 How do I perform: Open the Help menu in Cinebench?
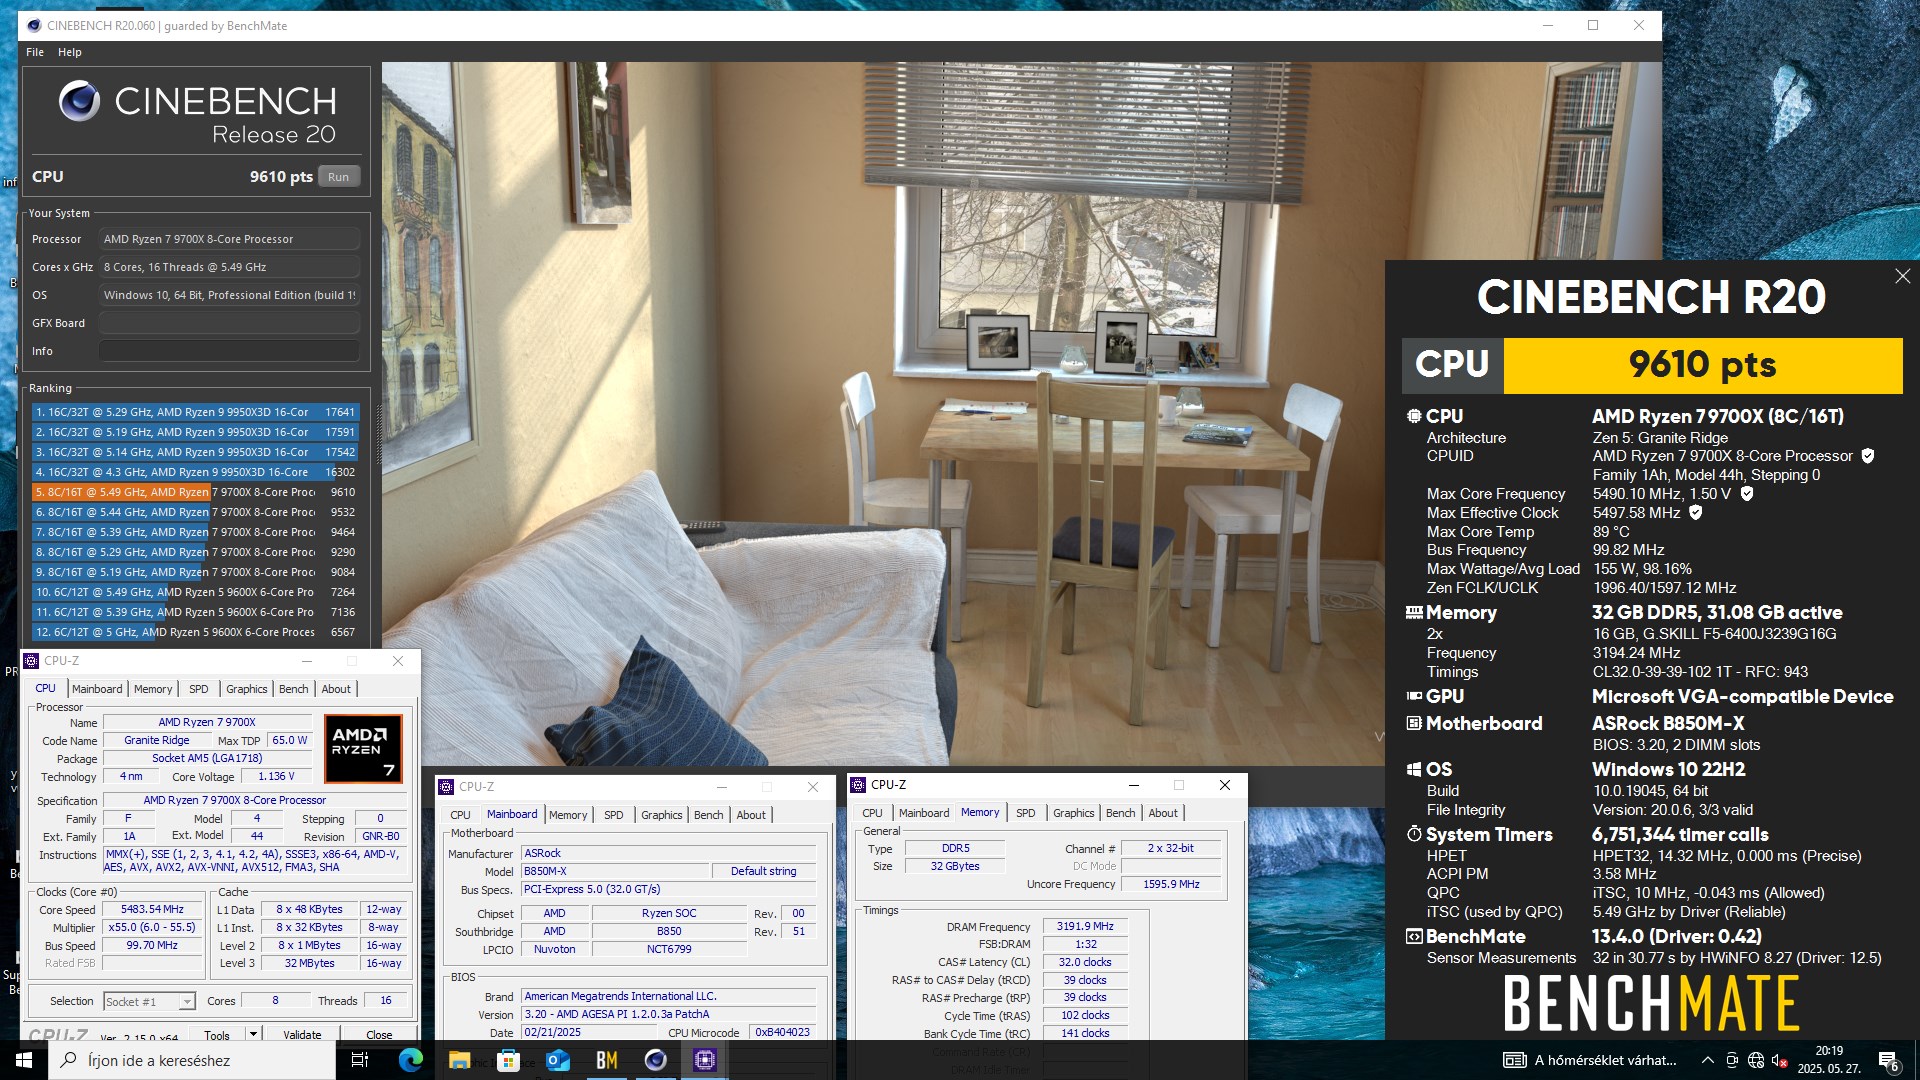70,52
